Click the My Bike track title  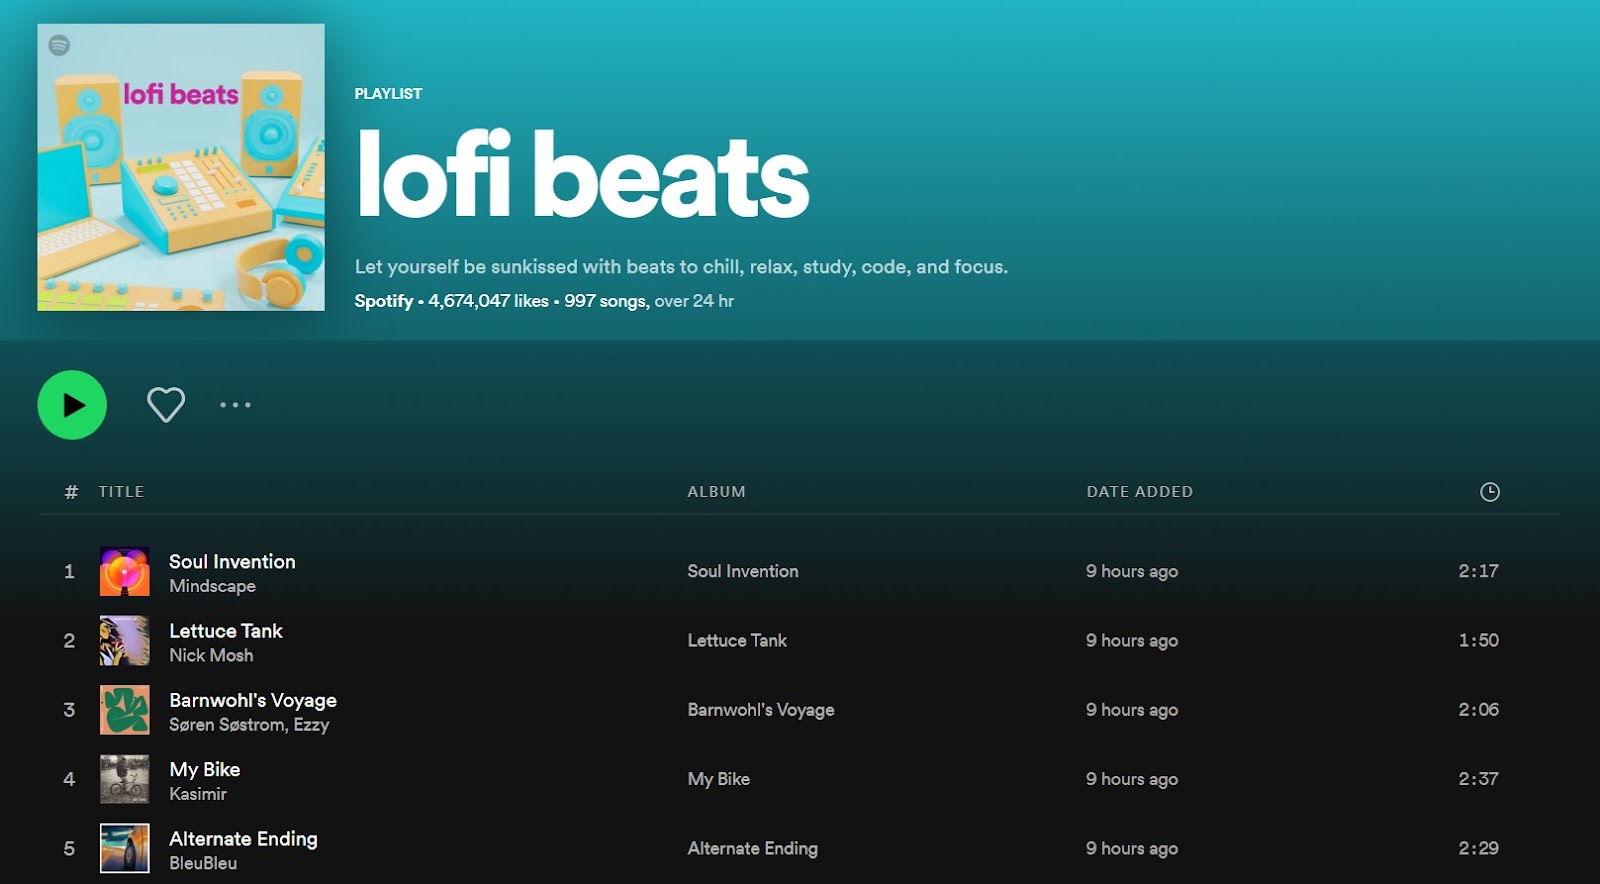205,769
